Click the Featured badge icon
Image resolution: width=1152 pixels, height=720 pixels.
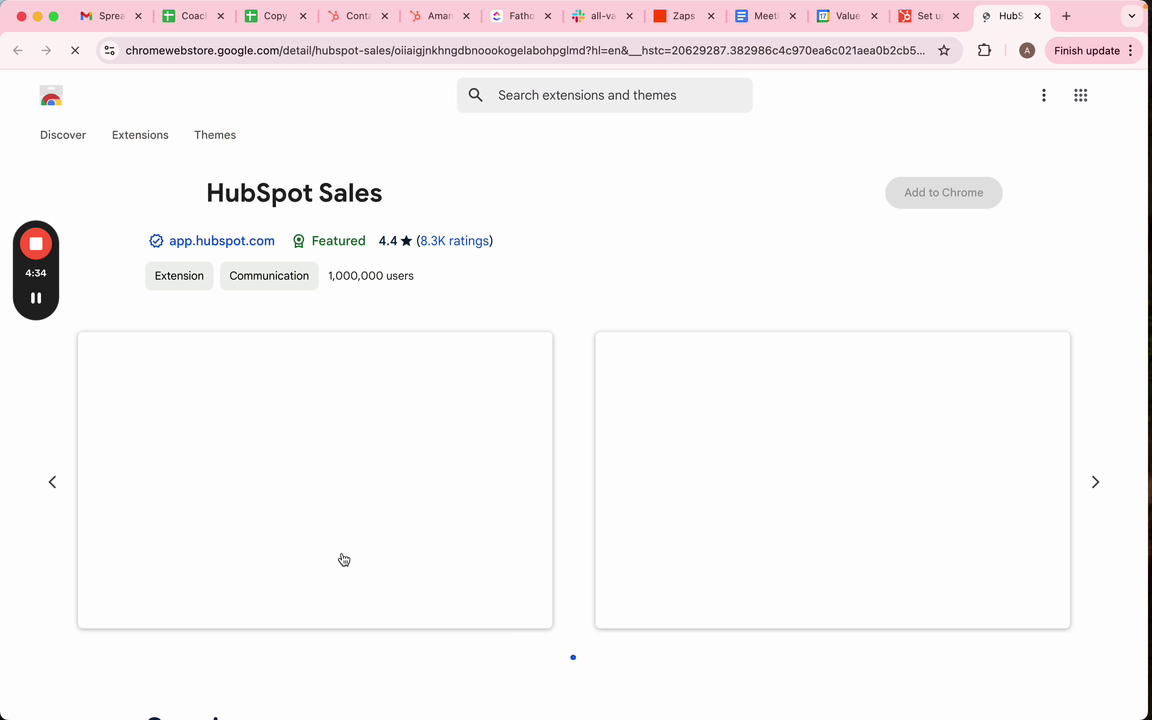(x=298, y=241)
